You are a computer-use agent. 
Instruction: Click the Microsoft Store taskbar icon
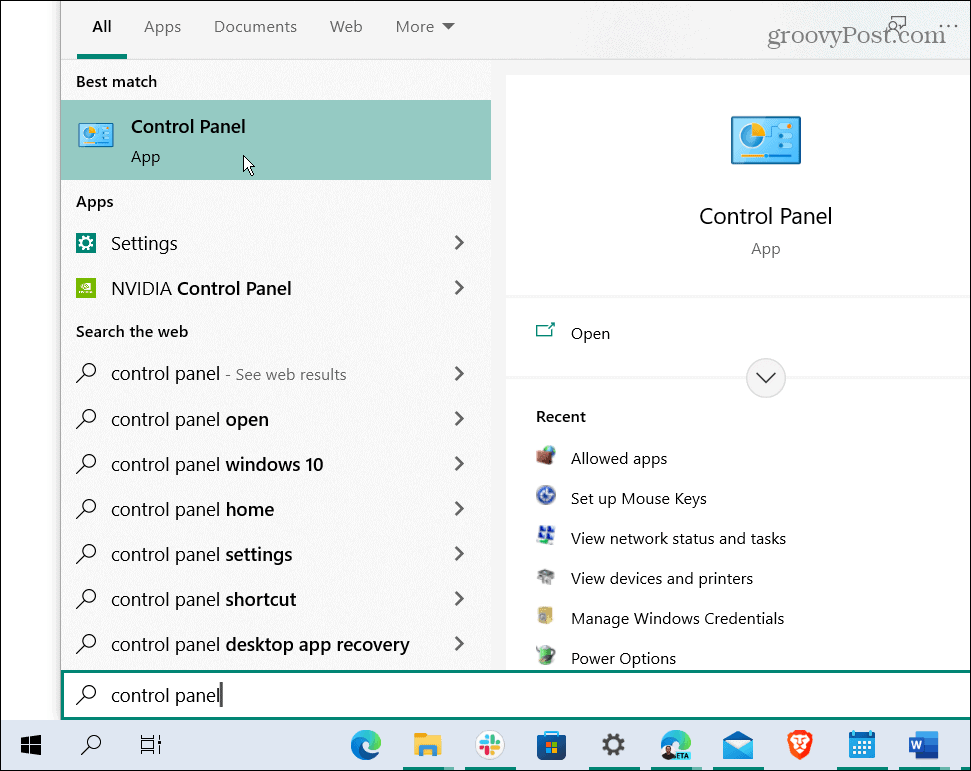point(551,745)
